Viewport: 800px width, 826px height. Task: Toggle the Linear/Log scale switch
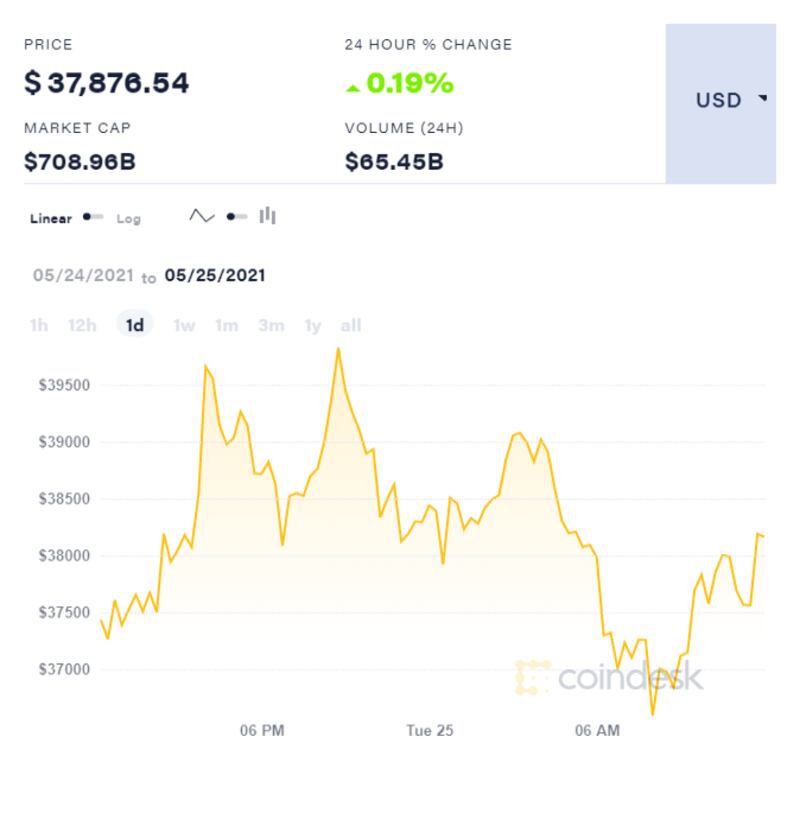[93, 217]
